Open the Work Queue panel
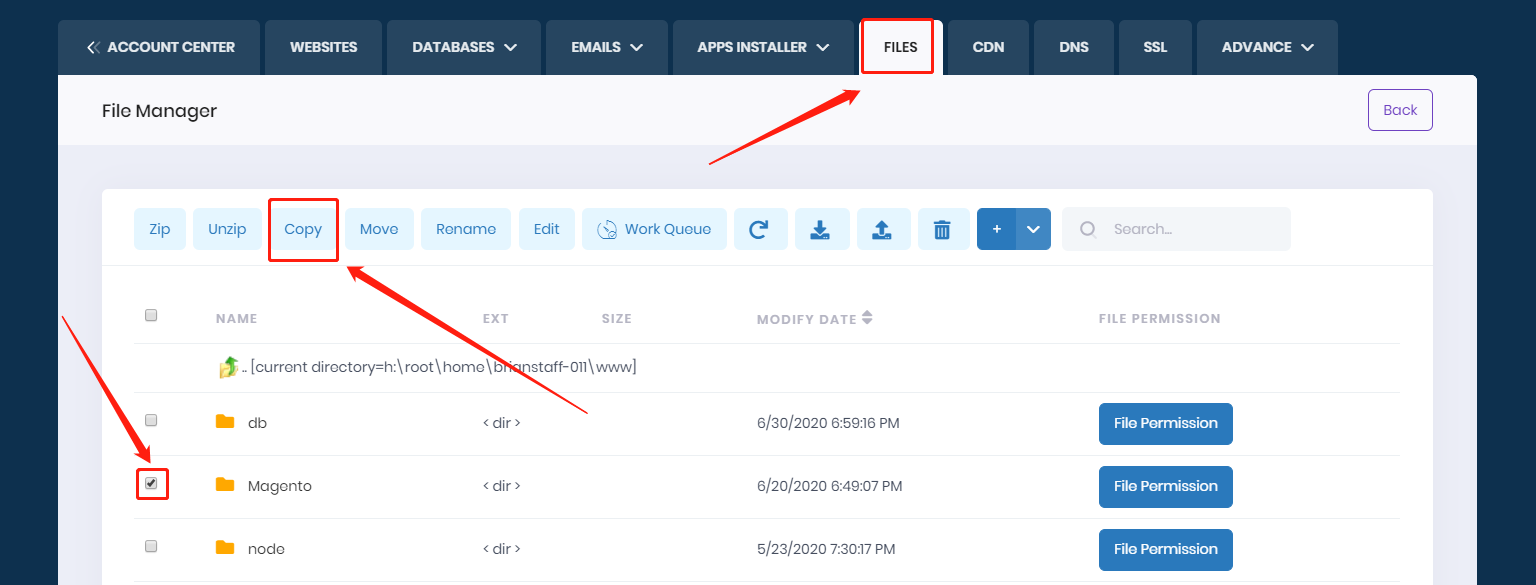The height and width of the screenshot is (585, 1536). click(x=654, y=229)
